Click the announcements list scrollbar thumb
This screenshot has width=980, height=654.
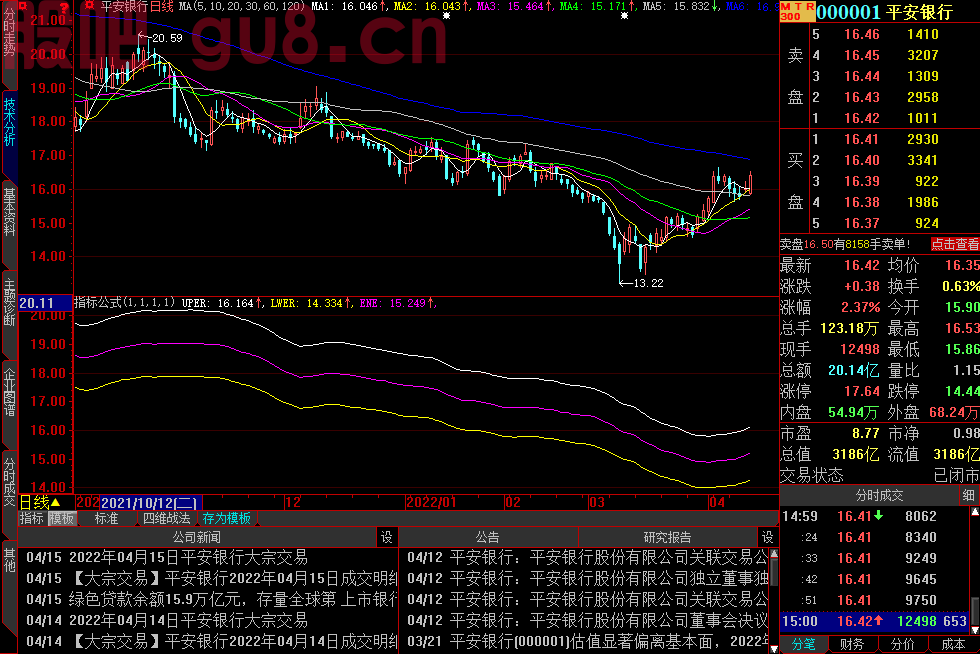coord(774,573)
